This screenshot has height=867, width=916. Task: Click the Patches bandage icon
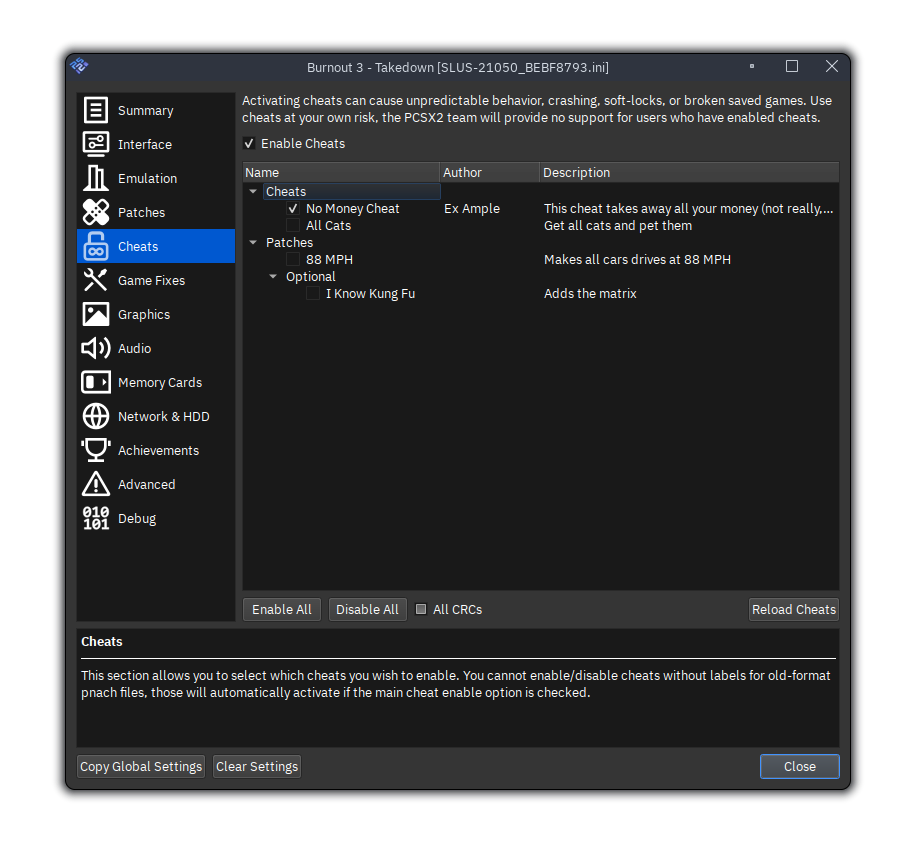tap(96, 212)
